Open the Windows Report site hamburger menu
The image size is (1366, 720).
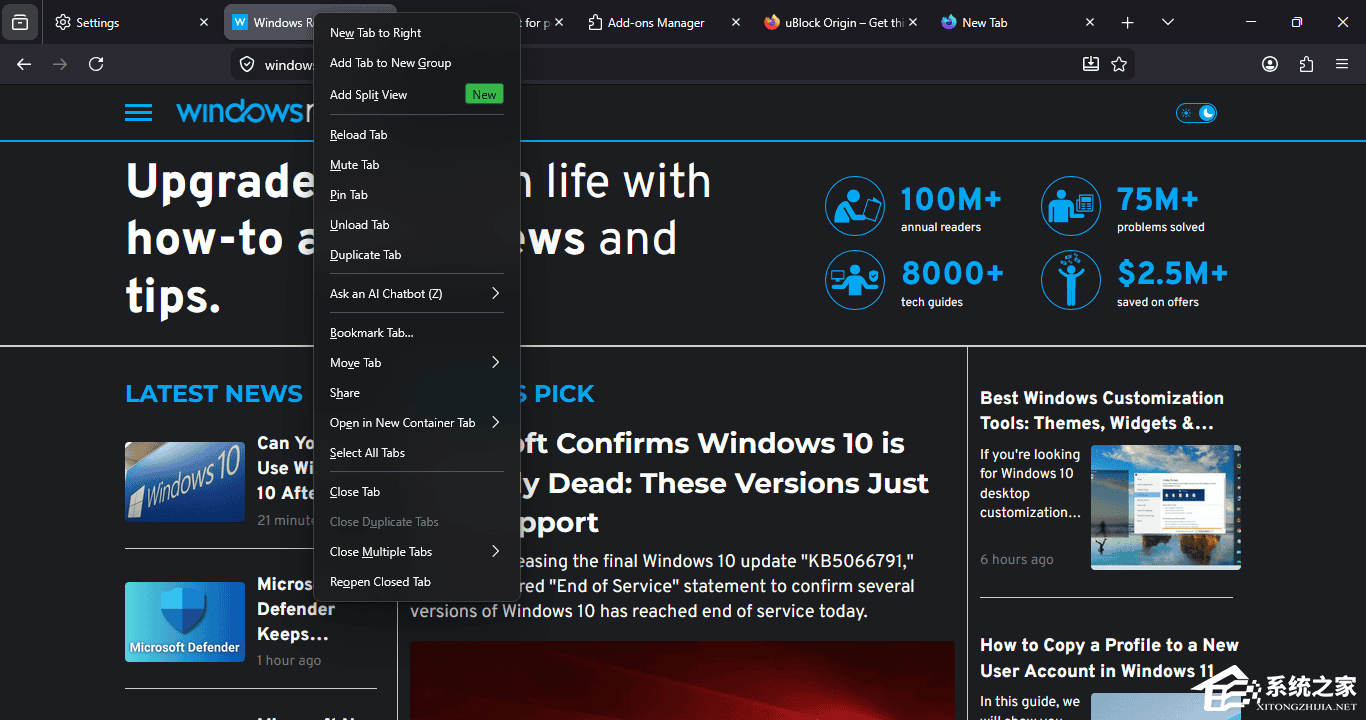click(x=139, y=113)
